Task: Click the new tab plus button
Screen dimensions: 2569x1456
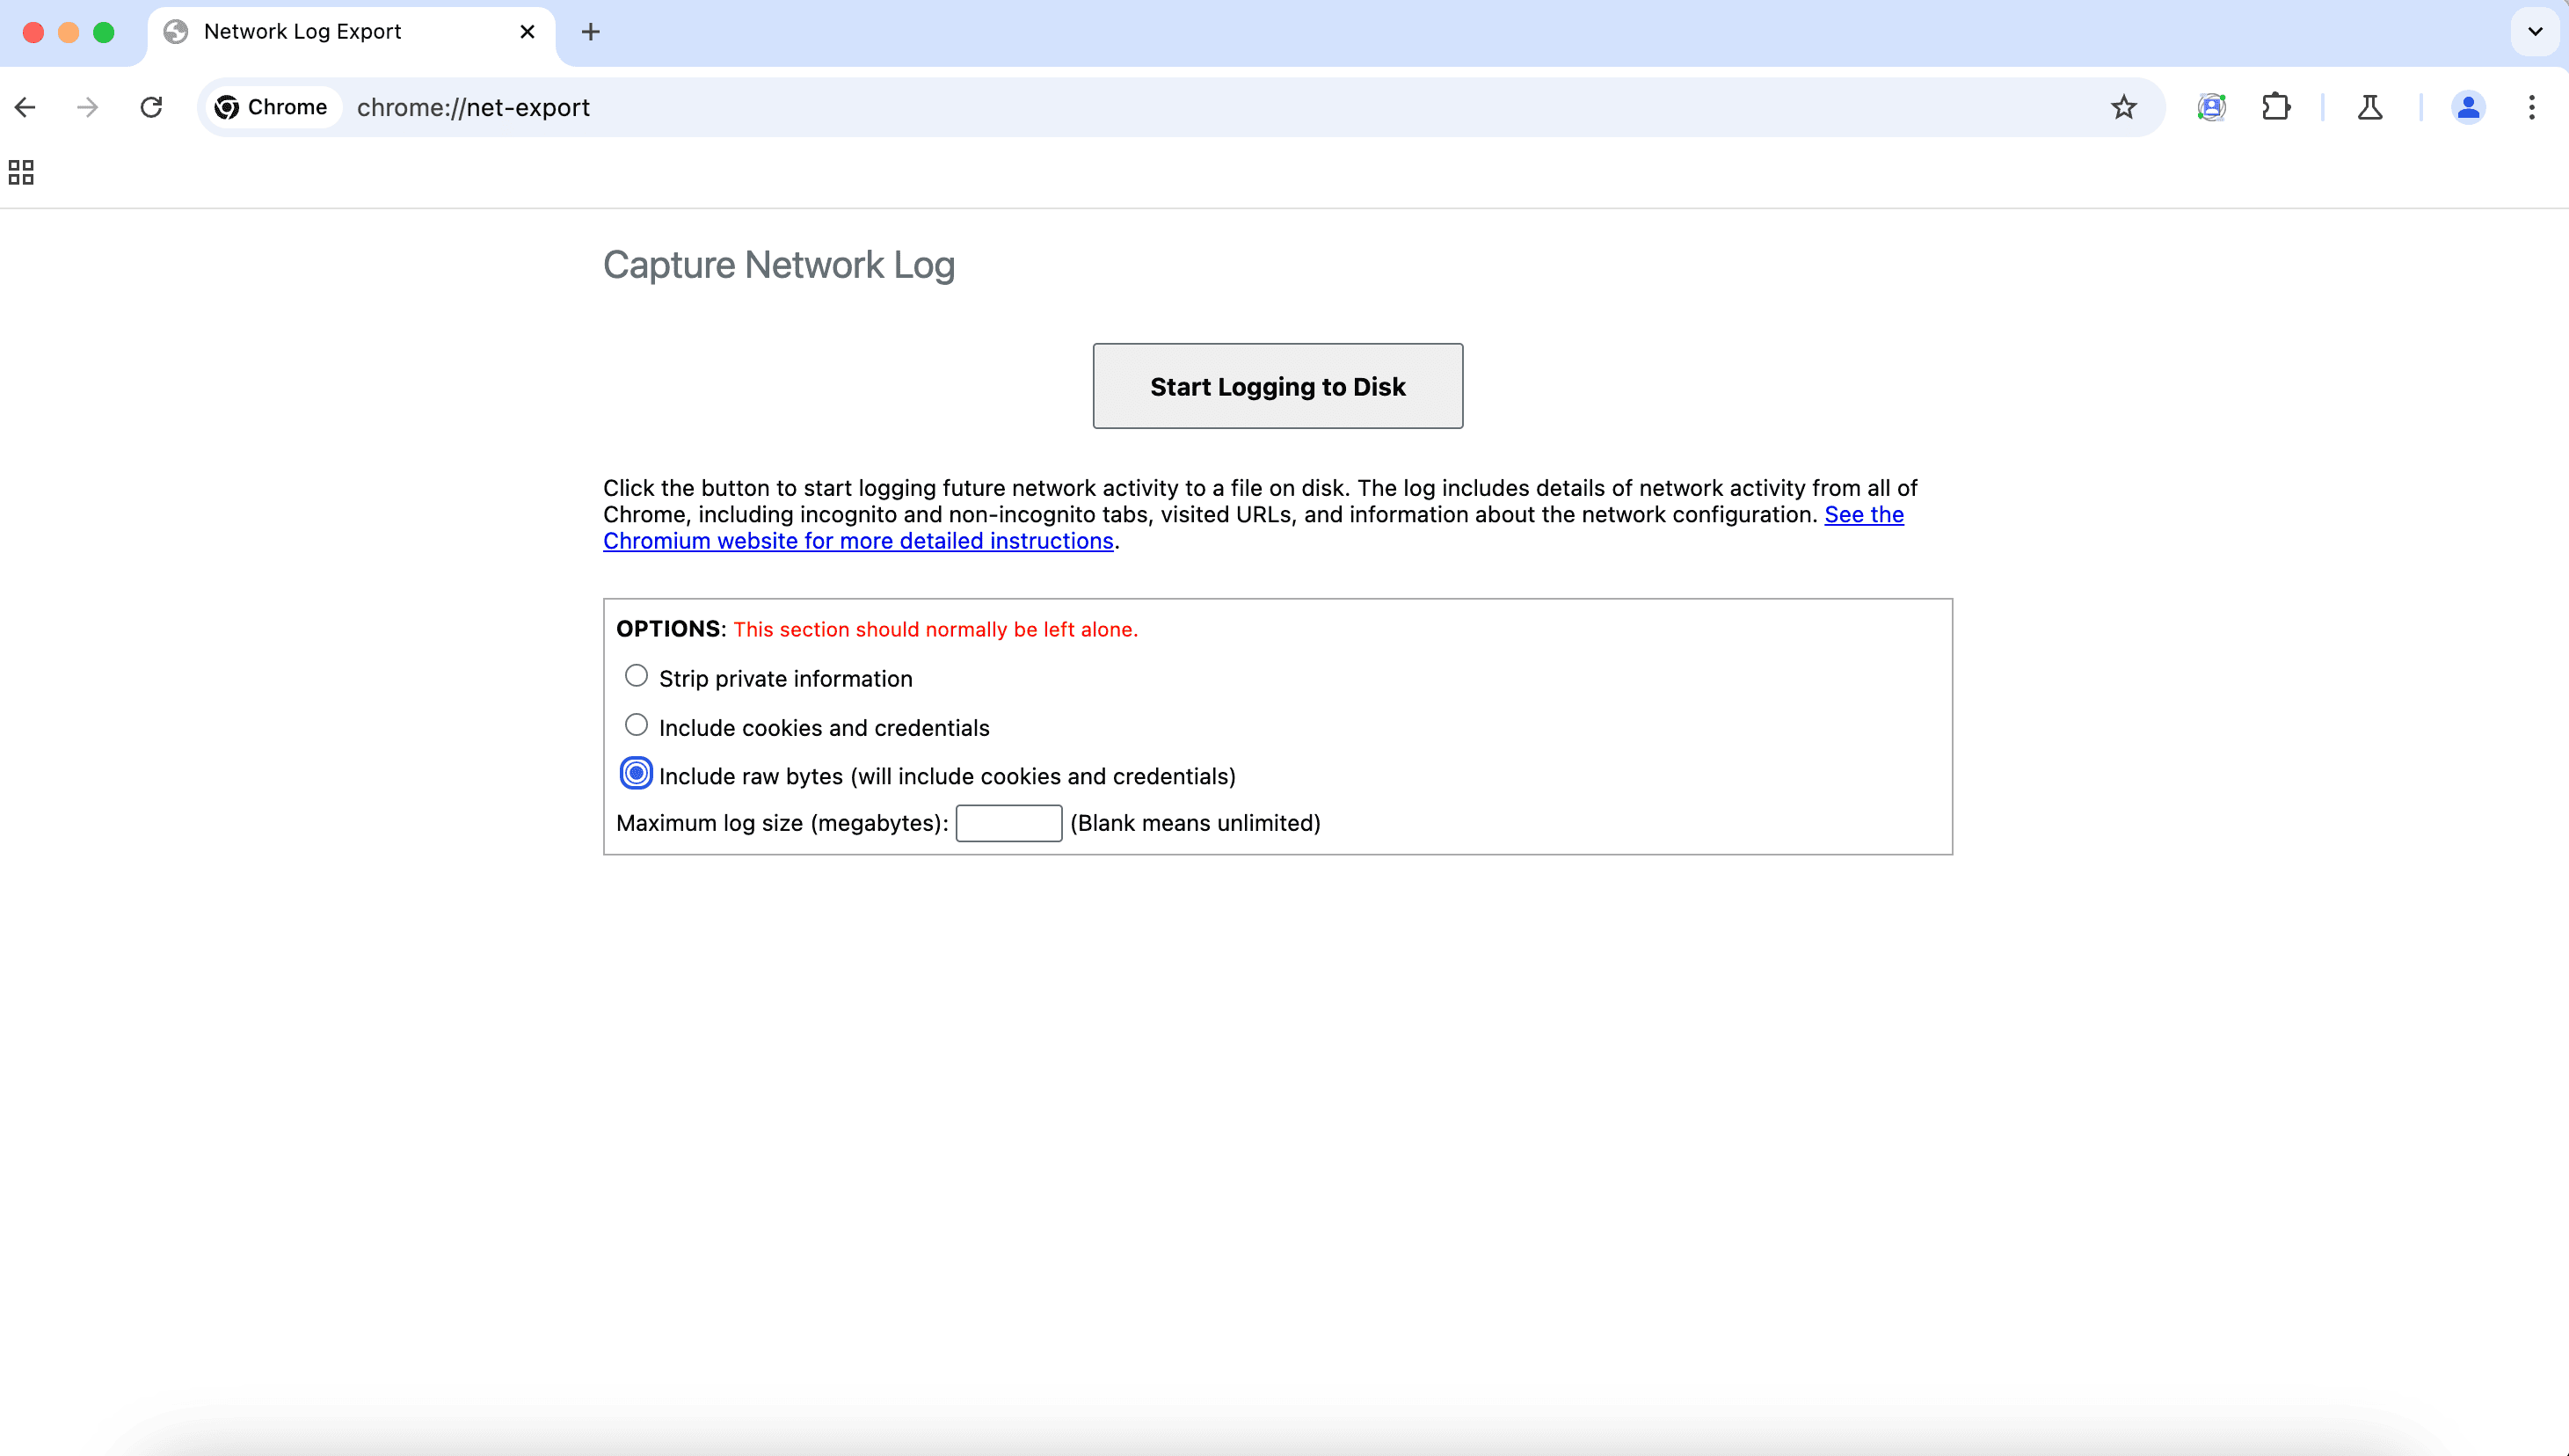Action: click(x=591, y=32)
